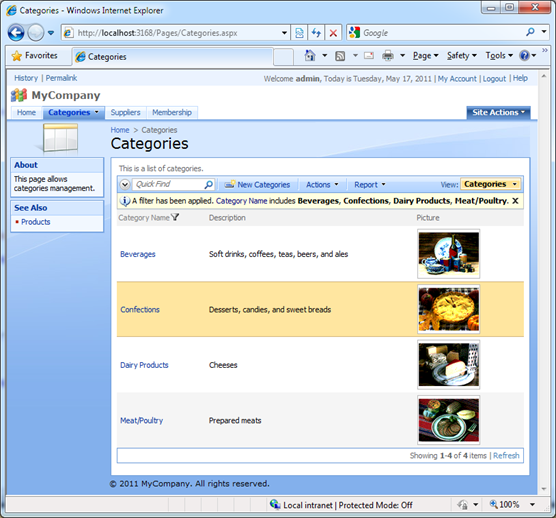This screenshot has width=556, height=518.
Task: Switch to the Suppliers tab
Action: tap(125, 112)
